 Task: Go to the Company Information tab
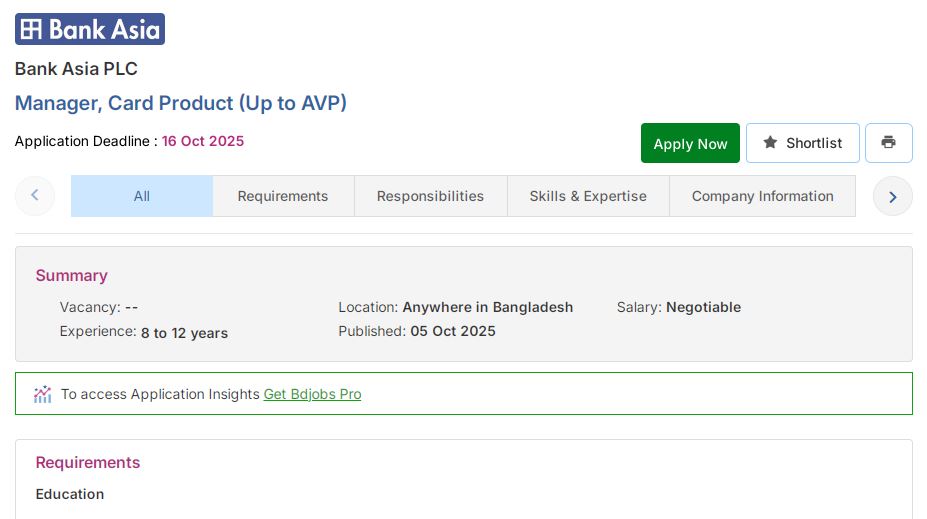pos(762,196)
